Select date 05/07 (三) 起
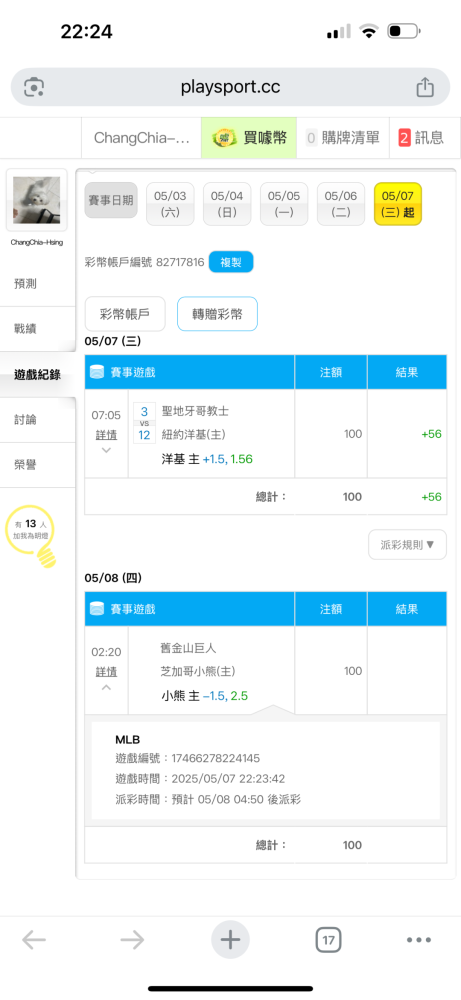Viewport: 461px width, 1000px height. point(398,204)
